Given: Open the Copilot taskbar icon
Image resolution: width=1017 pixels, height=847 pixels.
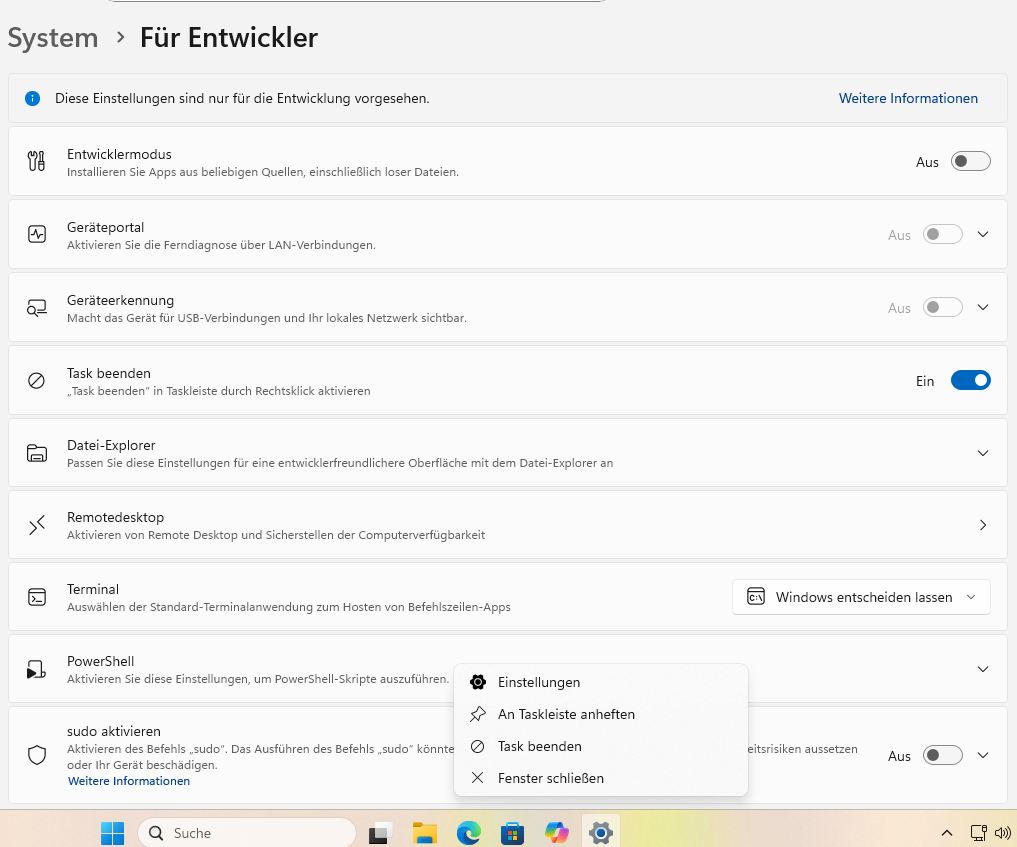Looking at the screenshot, I should pos(557,832).
